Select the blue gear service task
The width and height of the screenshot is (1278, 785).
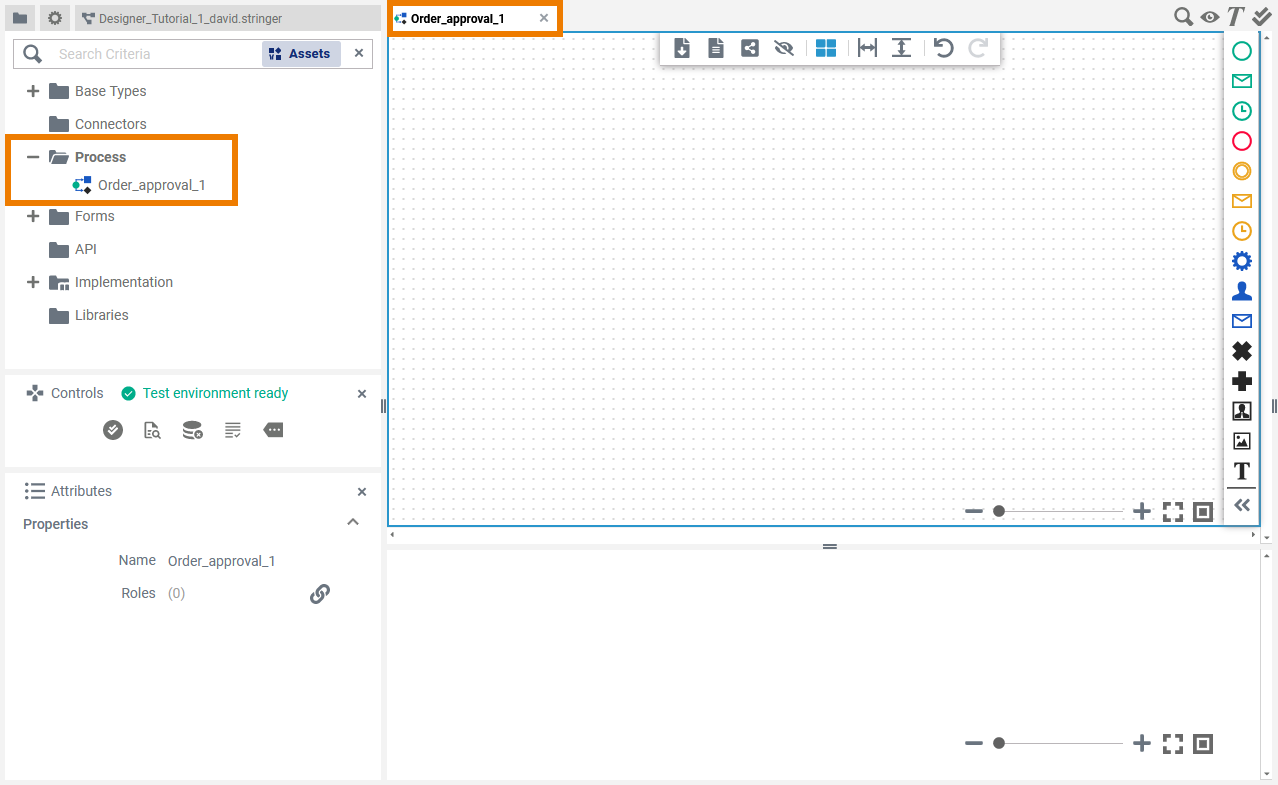(x=1242, y=261)
